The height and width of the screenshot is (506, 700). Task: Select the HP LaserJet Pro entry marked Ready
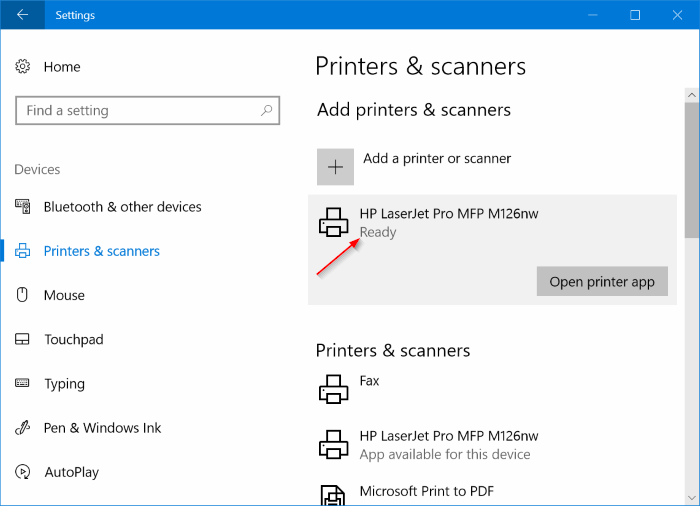pyautogui.click(x=492, y=250)
